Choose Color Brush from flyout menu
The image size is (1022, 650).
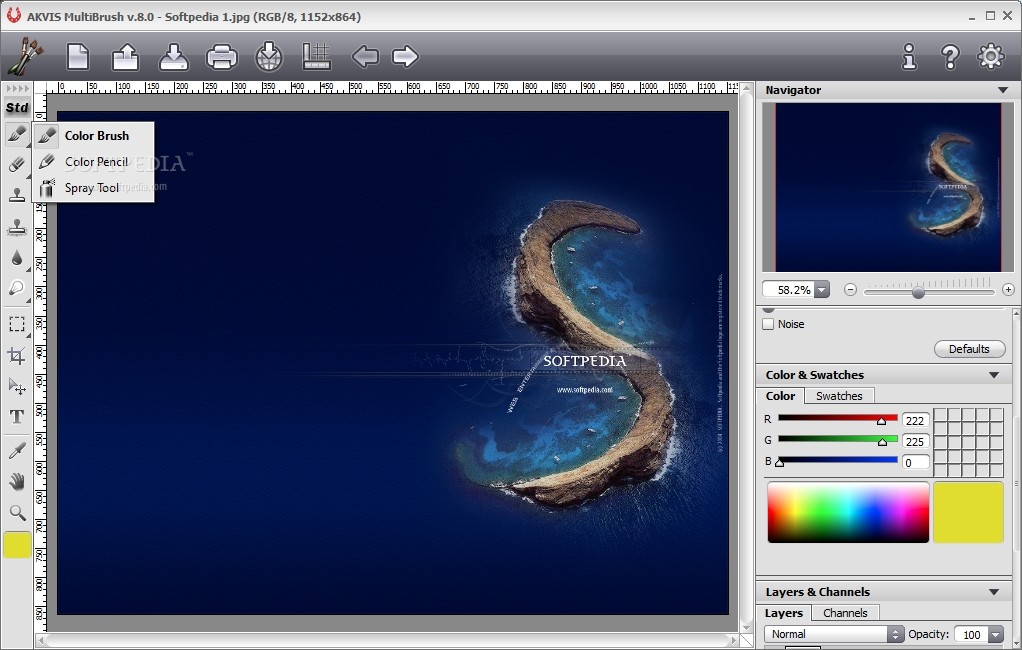point(93,136)
